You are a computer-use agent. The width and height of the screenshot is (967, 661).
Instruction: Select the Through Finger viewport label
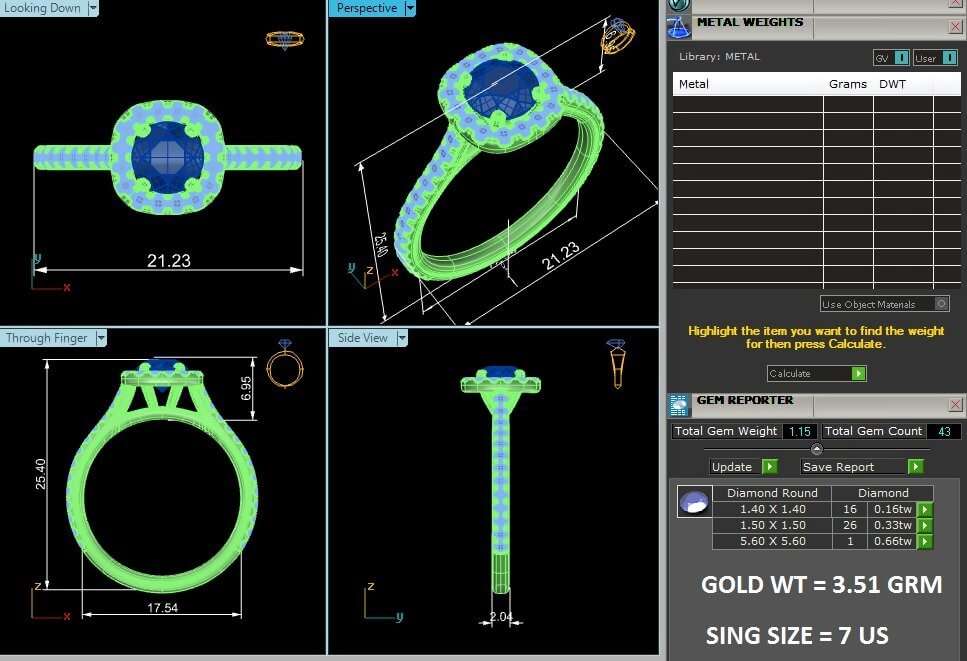pos(47,338)
